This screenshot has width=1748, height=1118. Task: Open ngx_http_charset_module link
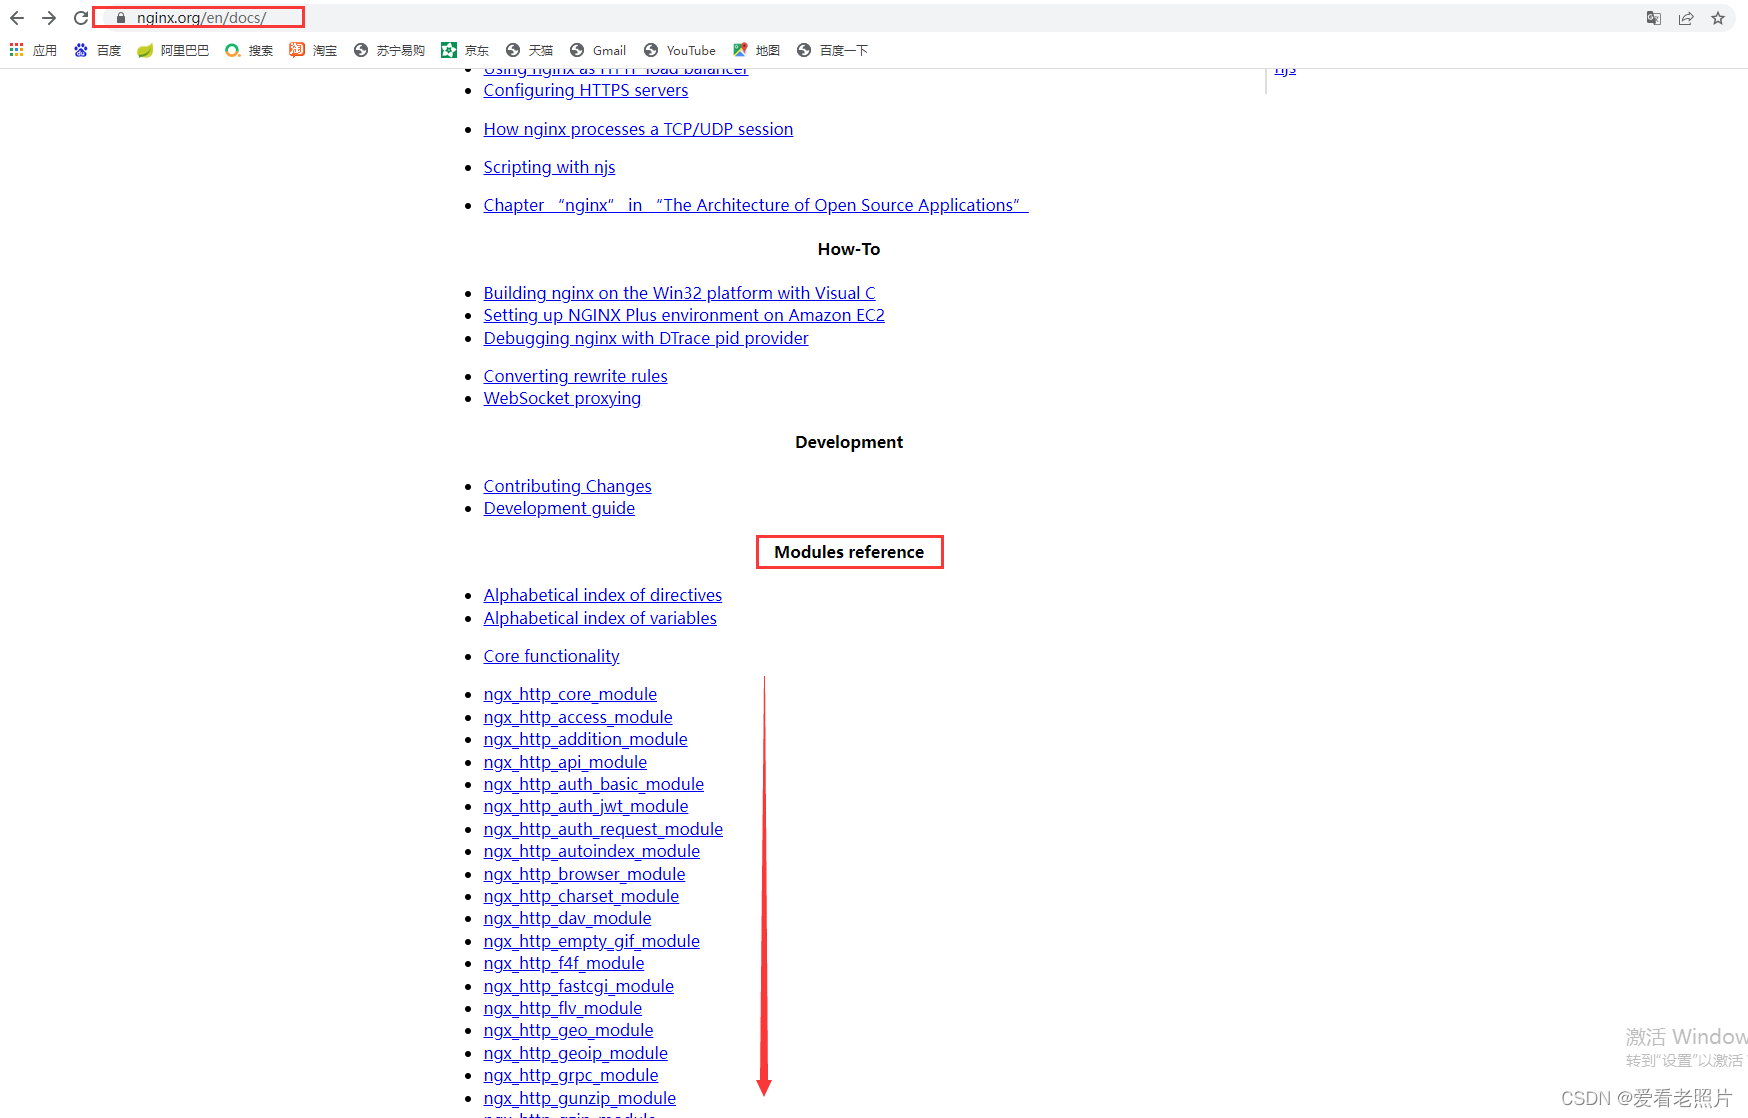[581, 896]
